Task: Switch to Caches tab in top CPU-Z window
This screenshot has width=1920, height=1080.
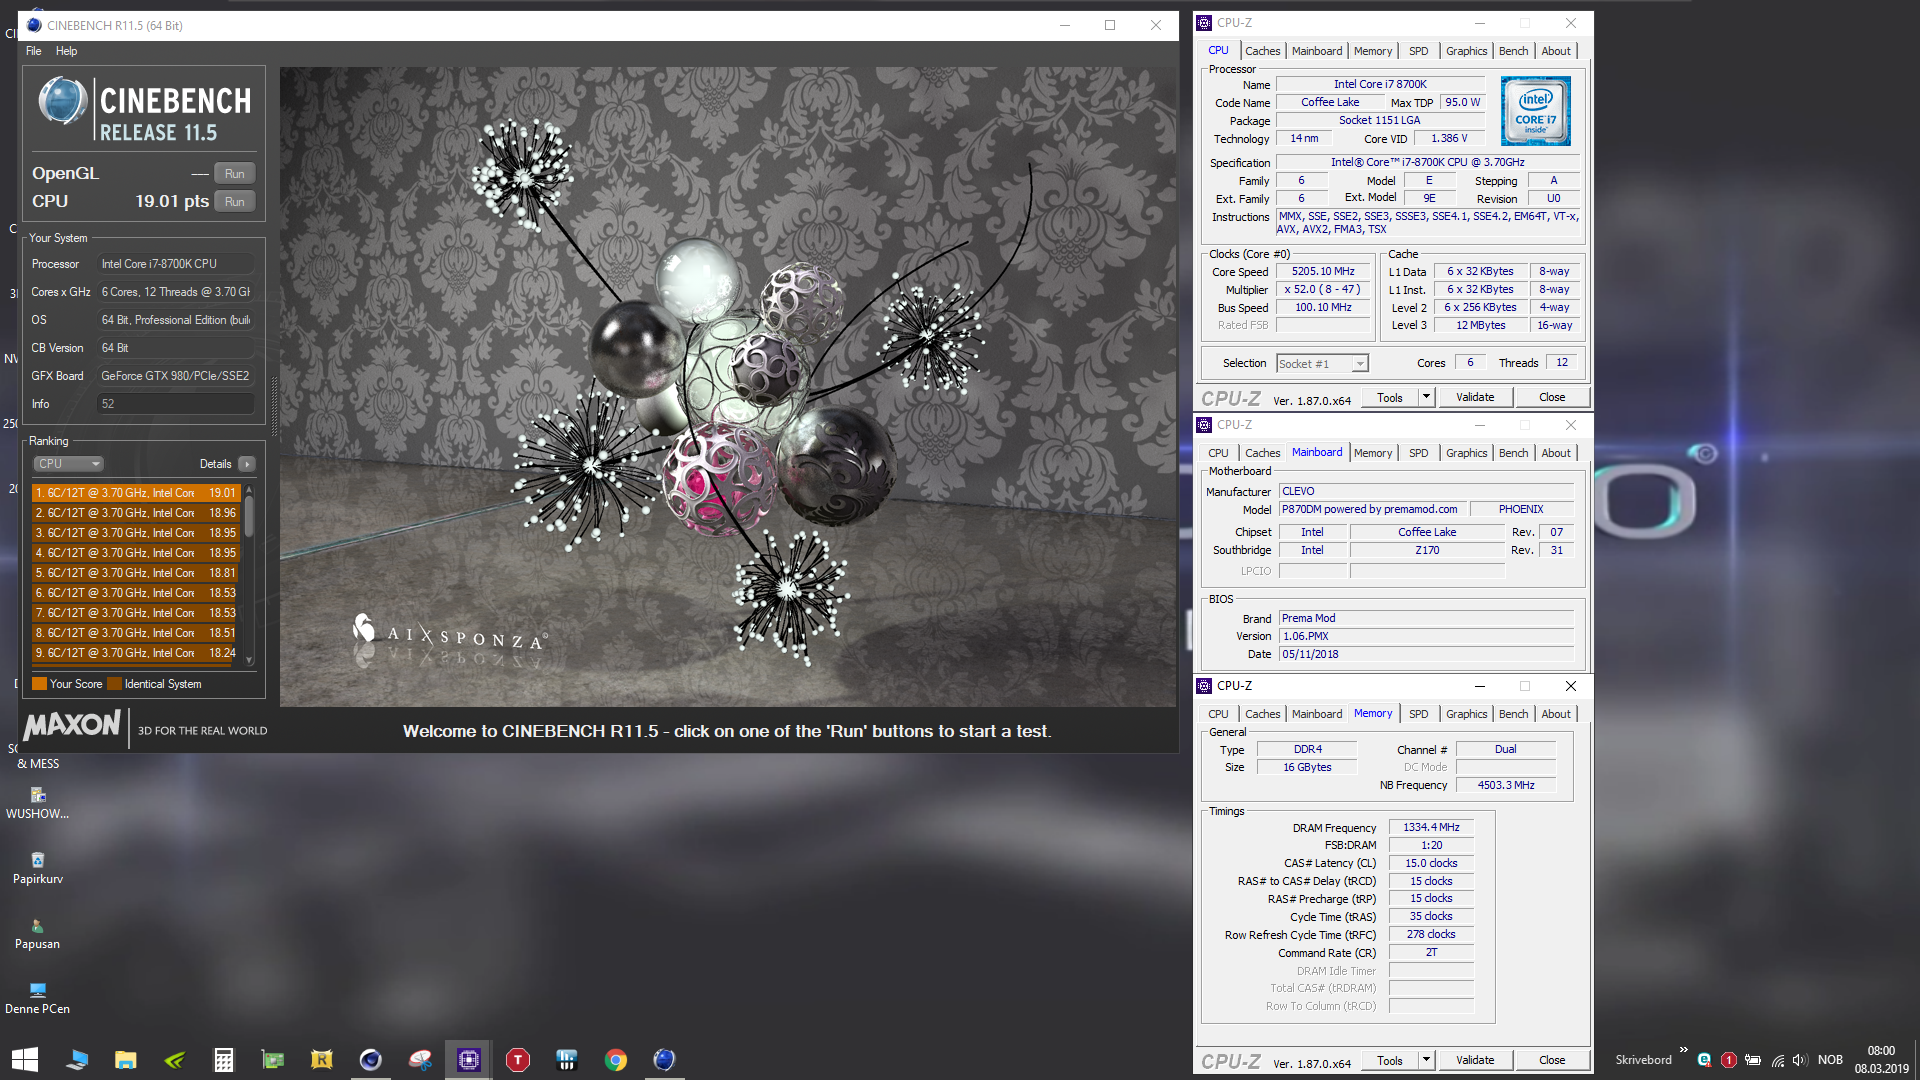Action: 1262,51
